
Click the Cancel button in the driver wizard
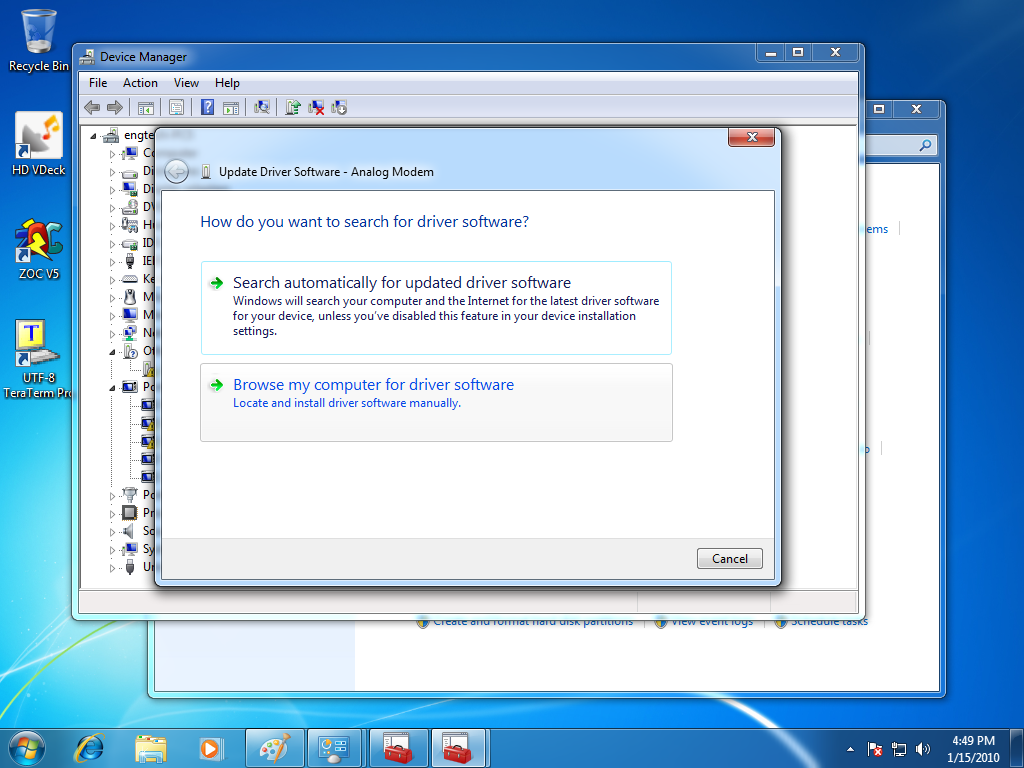(729, 558)
